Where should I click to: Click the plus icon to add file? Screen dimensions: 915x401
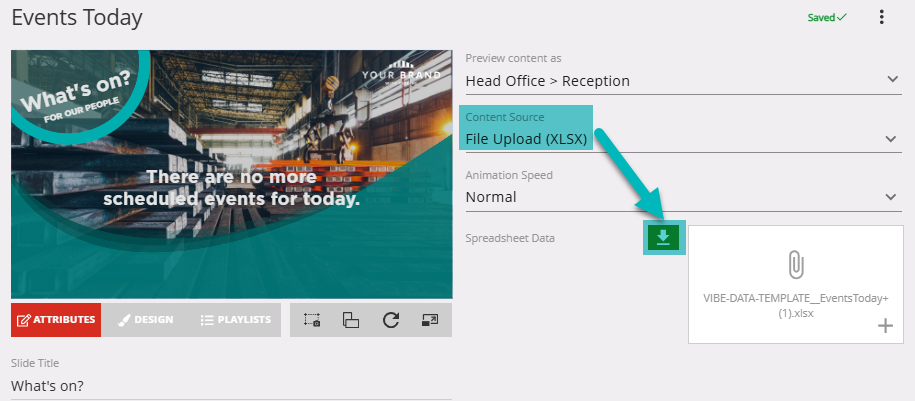pyautogui.click(x=884, y=326)
